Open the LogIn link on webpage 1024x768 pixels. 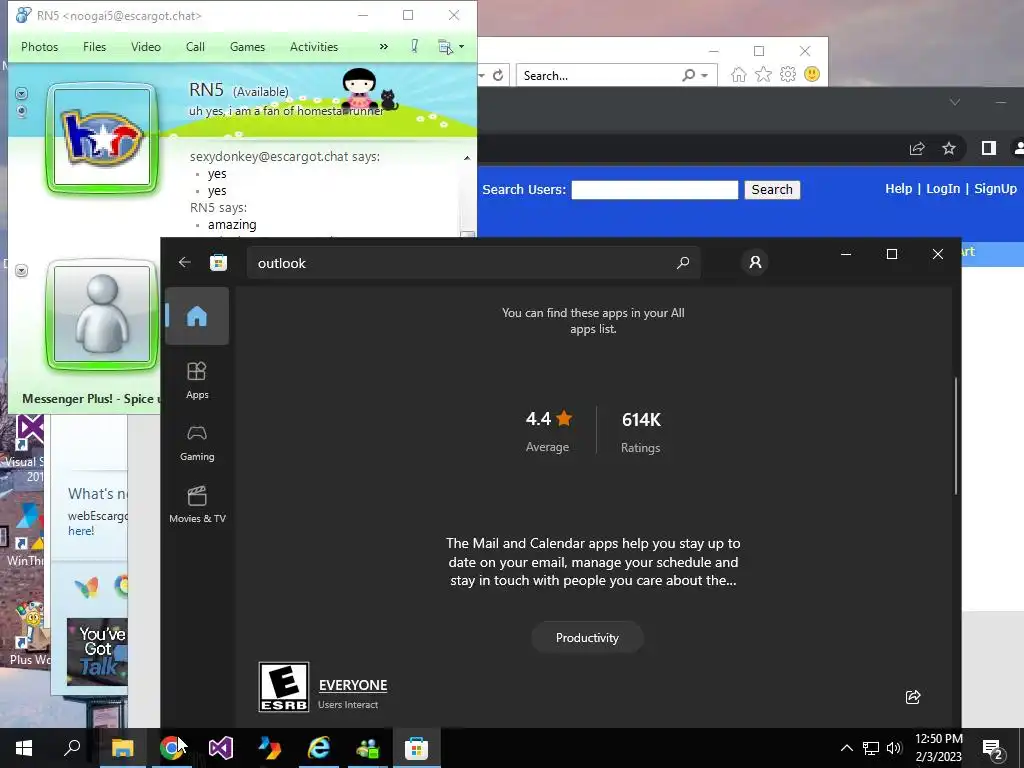coord(943,189)
